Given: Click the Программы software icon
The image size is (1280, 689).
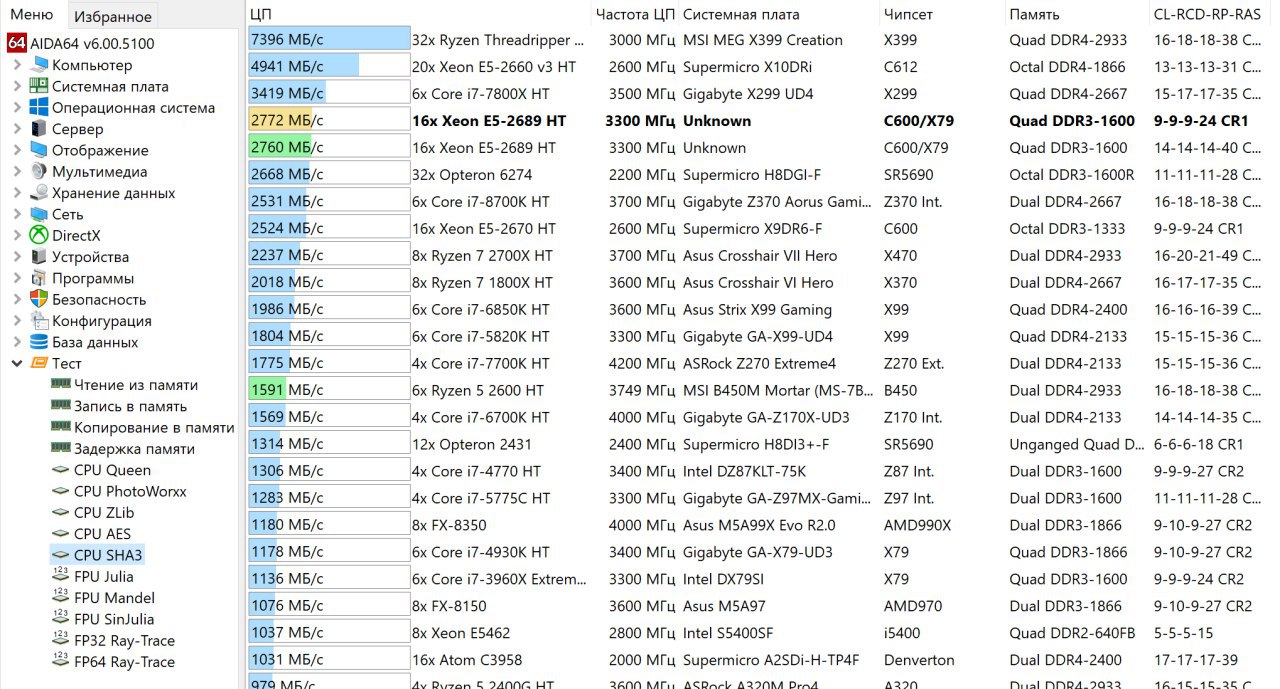Looking at the screenshot, I should [39, 278].
